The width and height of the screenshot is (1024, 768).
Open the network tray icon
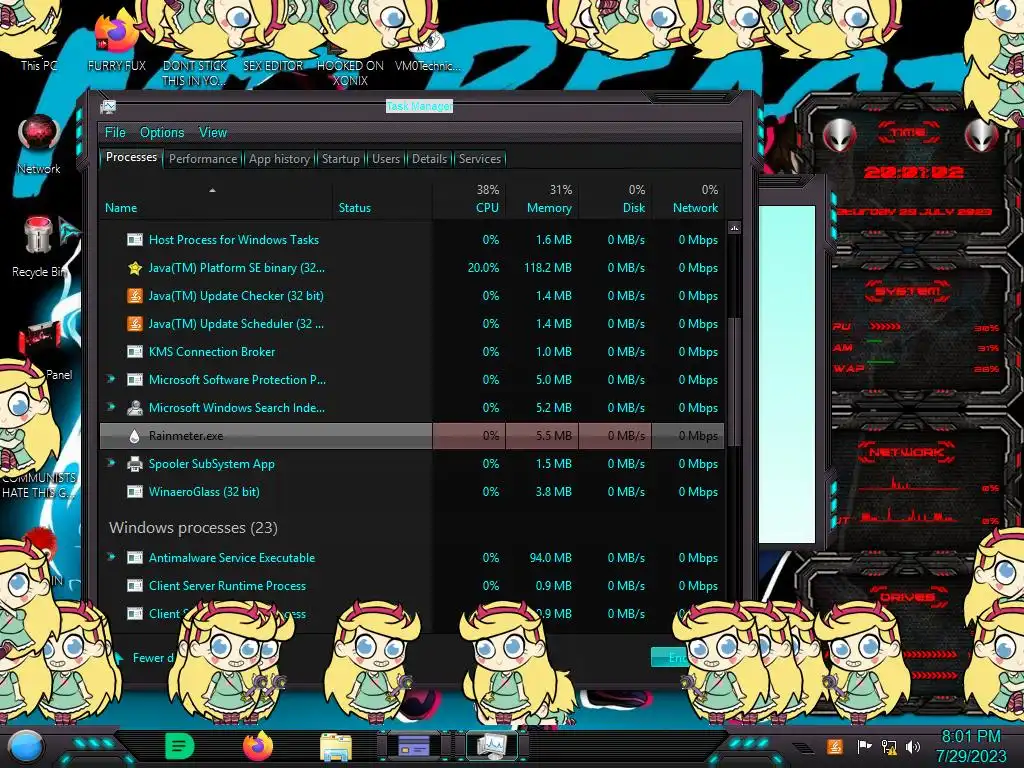point(889,746)
